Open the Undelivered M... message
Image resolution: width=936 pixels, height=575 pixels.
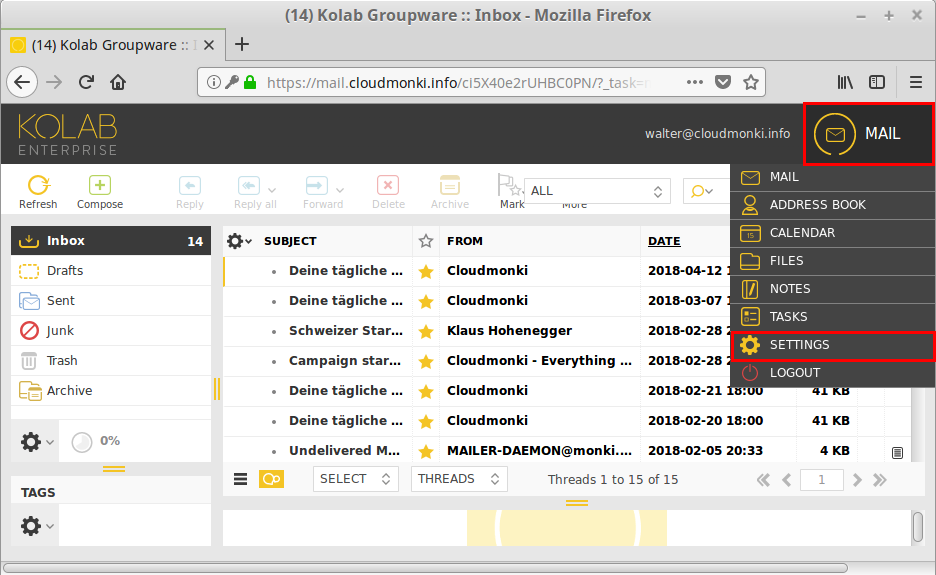point(344,451)
